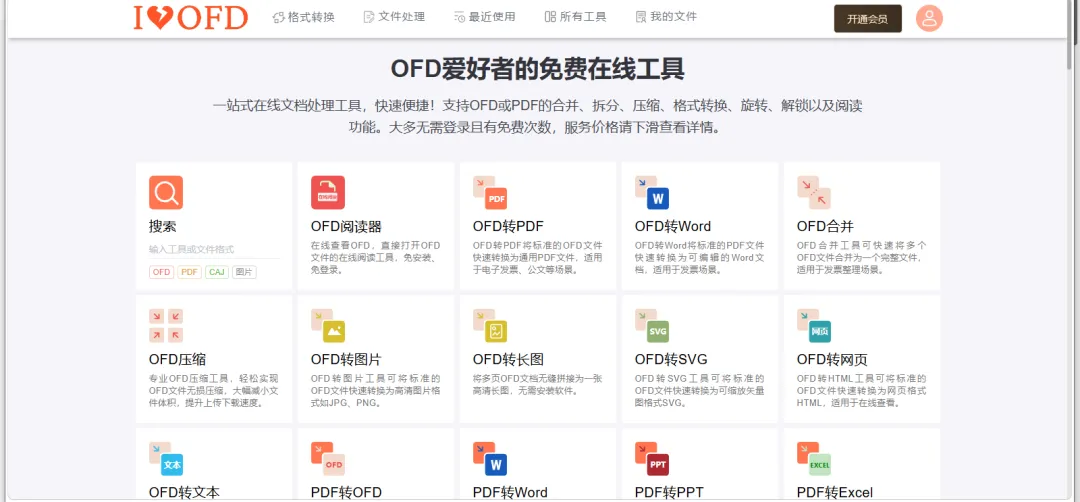This screenshot has width=1080, height=502.
Task: Select the OFD转网页 icon
Action: [x=813, y=325]
